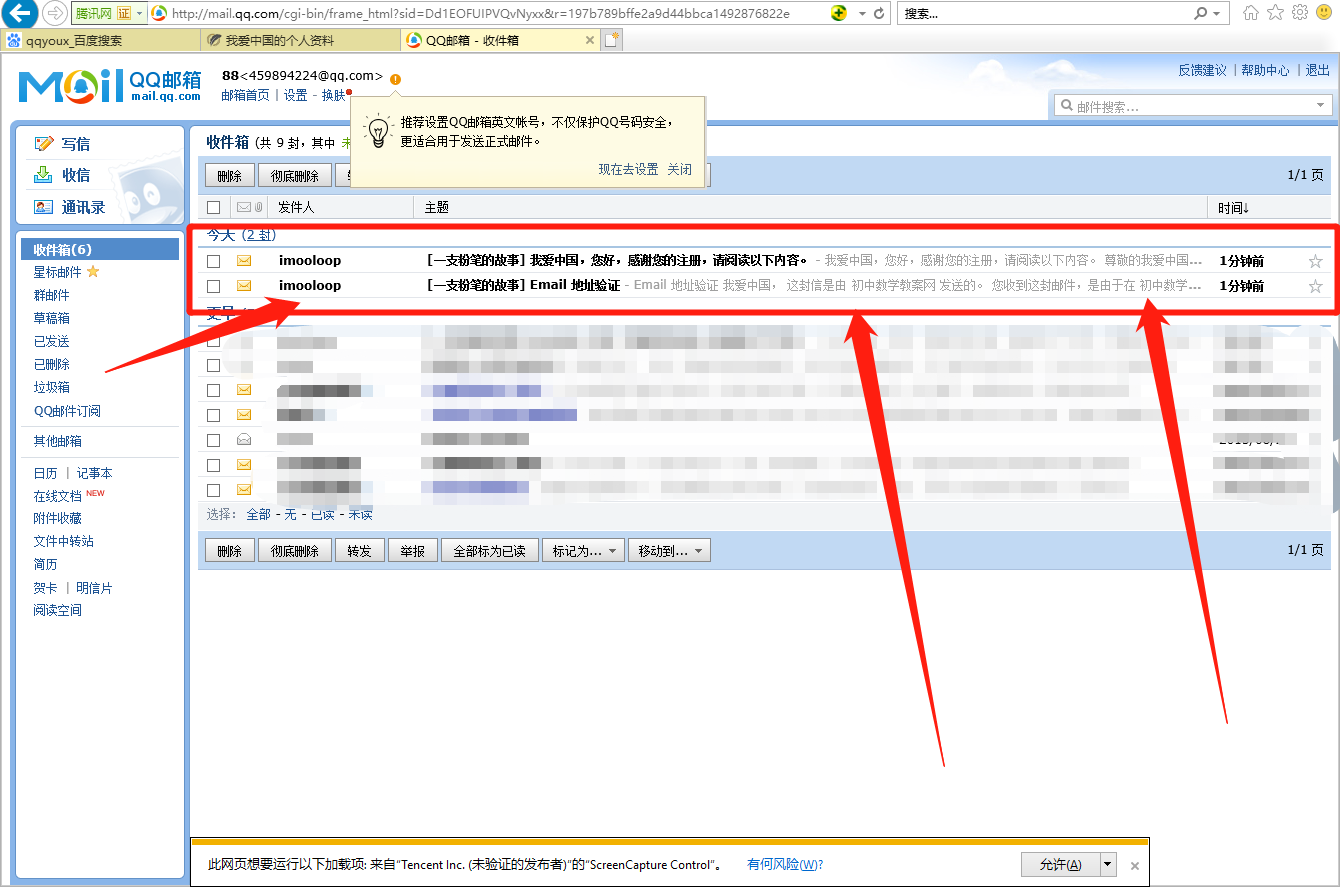1340x887 pixels.
Task: Open the 垃圾箱 folder
Action: (51, 387)
